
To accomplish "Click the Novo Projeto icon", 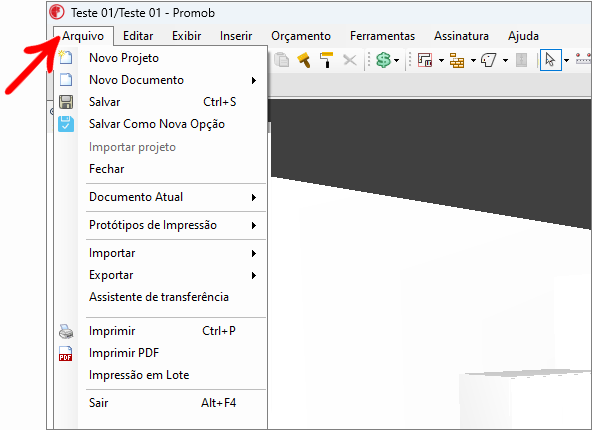I will coord(65,57).
